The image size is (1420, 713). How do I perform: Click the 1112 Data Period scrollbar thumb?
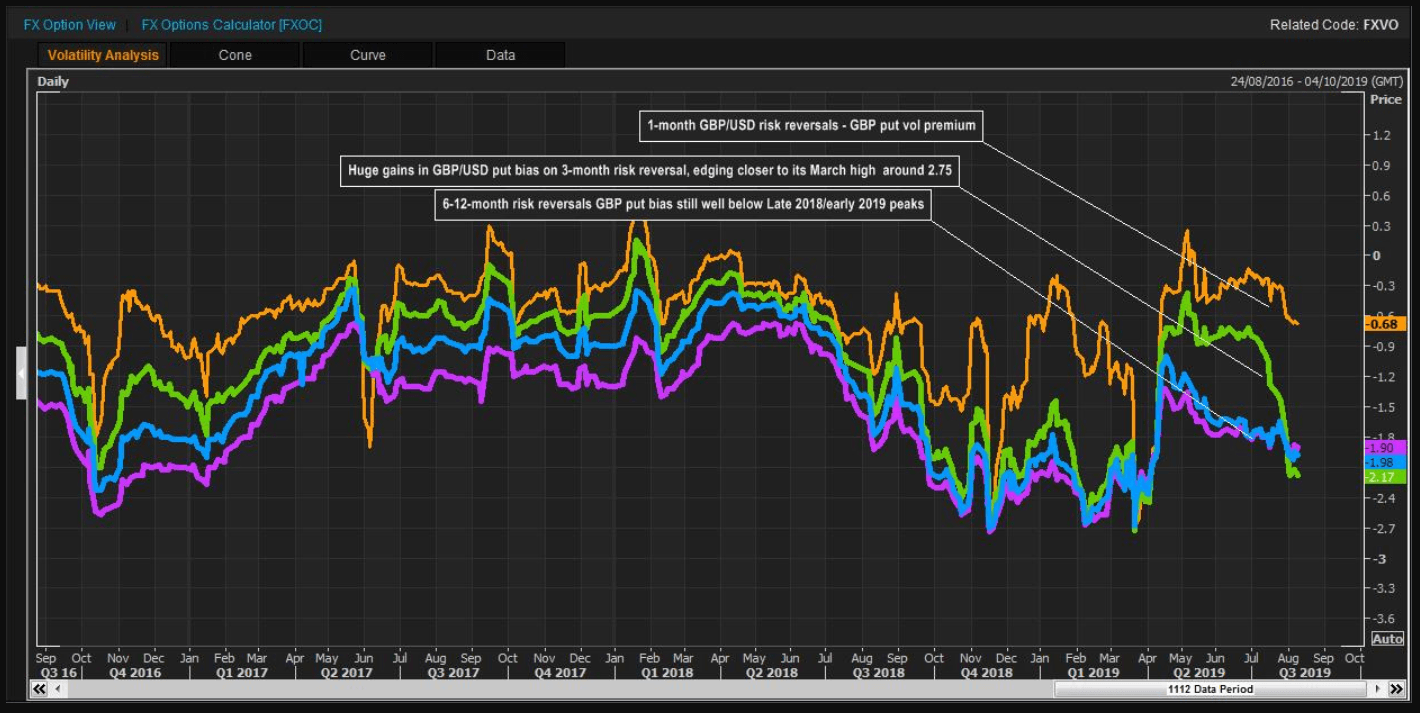(1210, 689)
